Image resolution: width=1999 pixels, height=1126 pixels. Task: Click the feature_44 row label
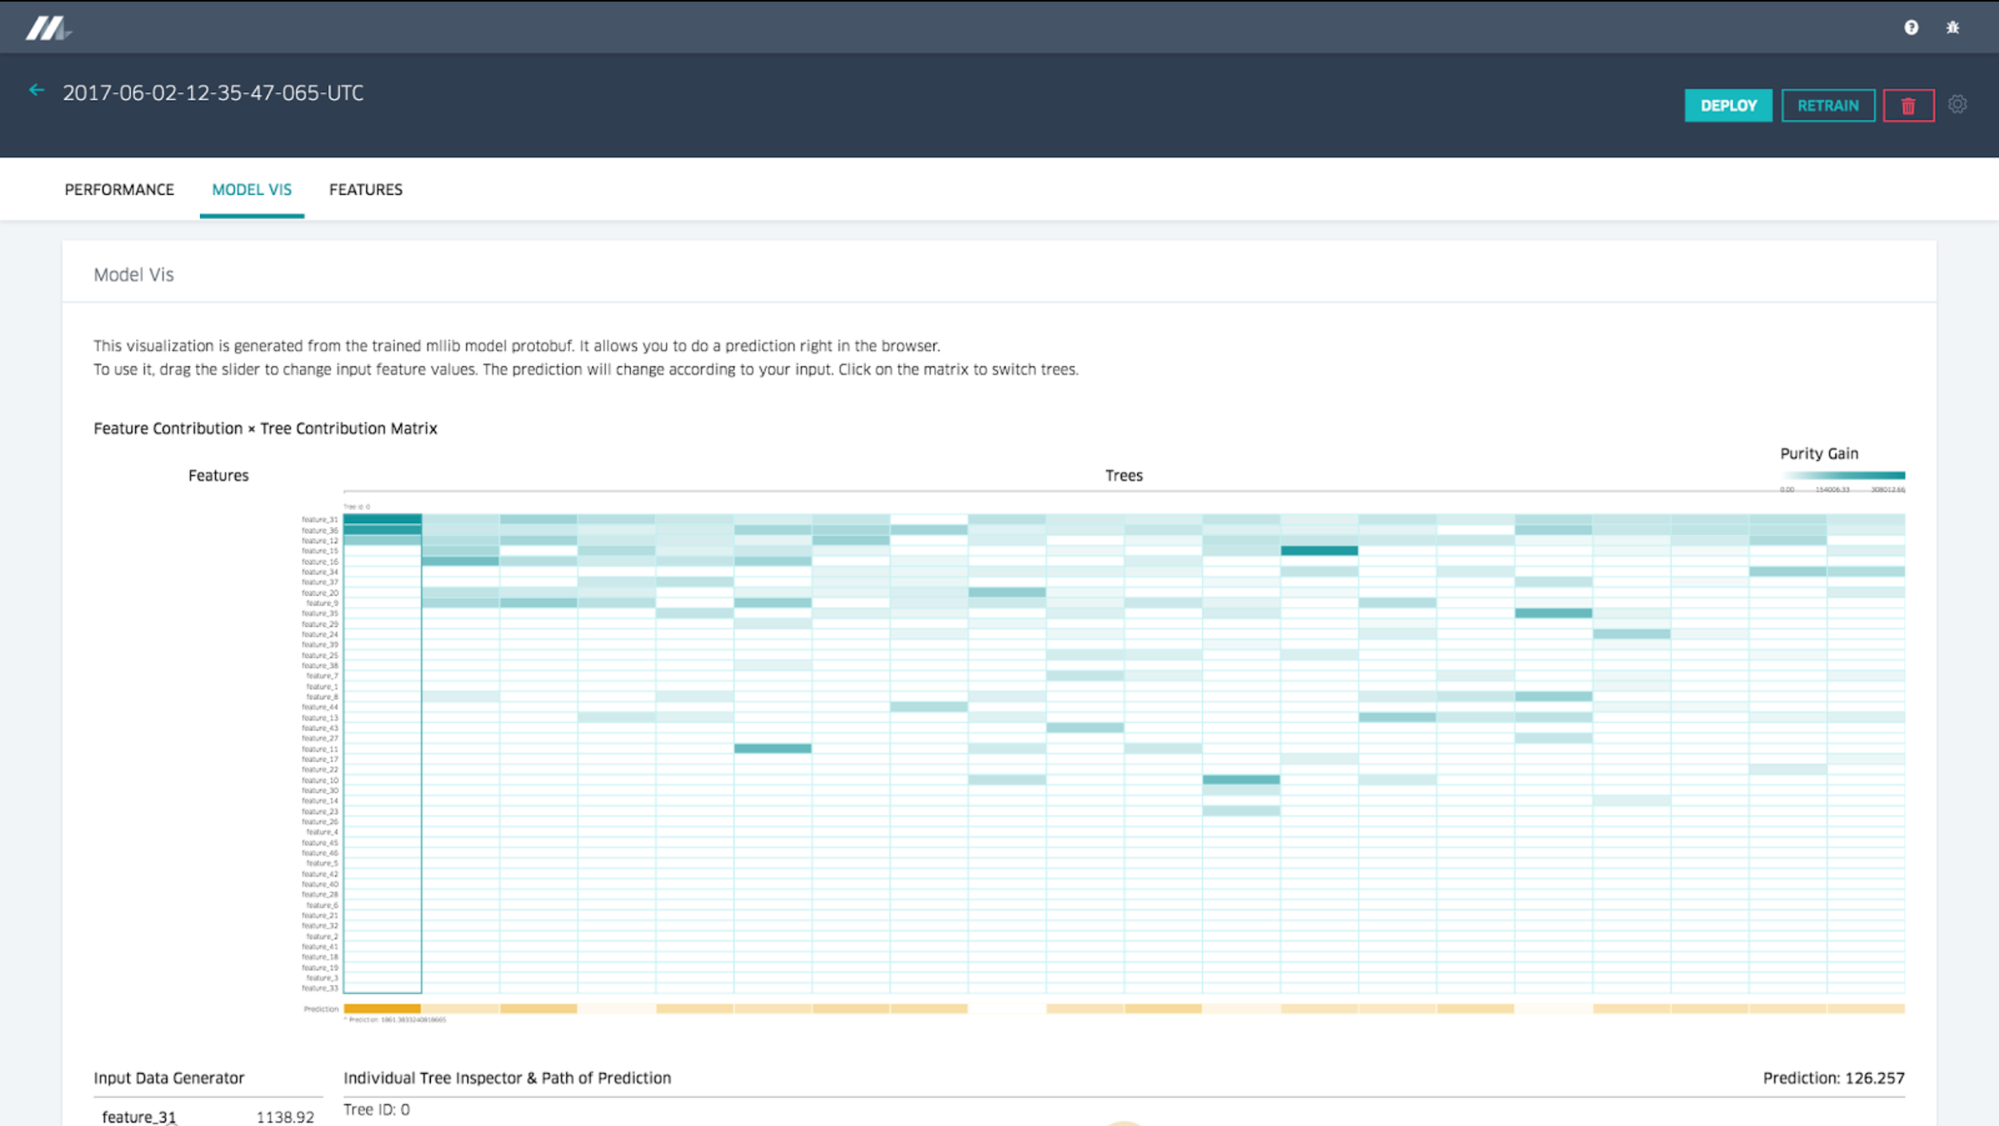tap(320, 707)
